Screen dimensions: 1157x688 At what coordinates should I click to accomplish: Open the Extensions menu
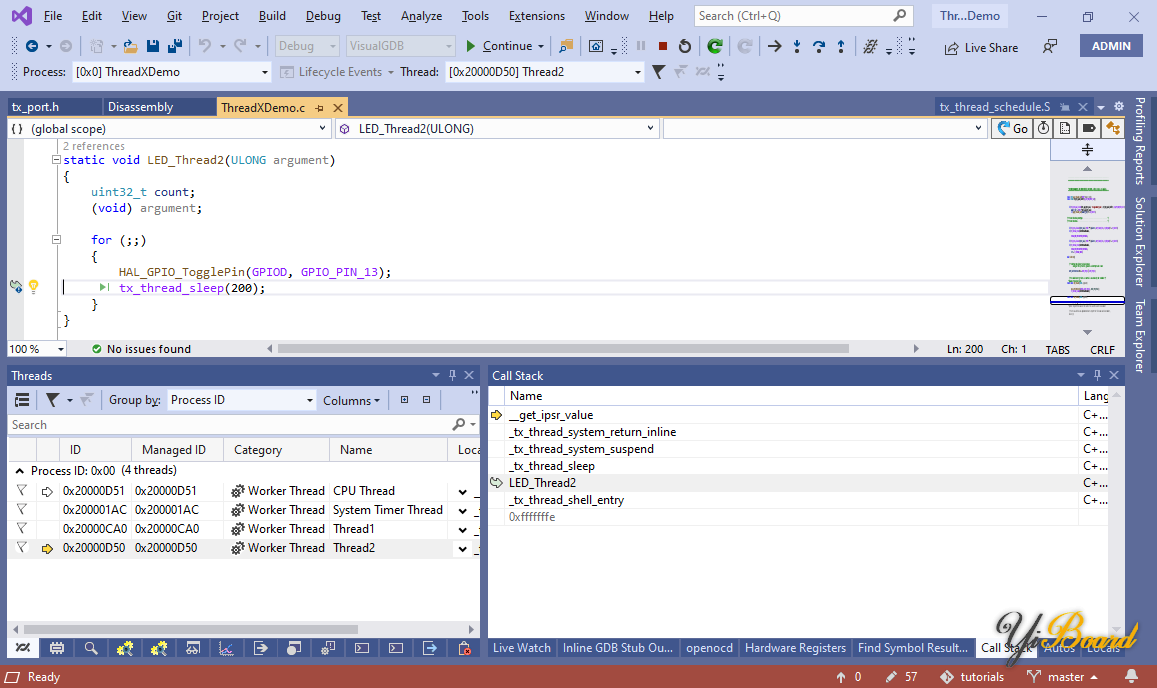click(x=536, y=16)
